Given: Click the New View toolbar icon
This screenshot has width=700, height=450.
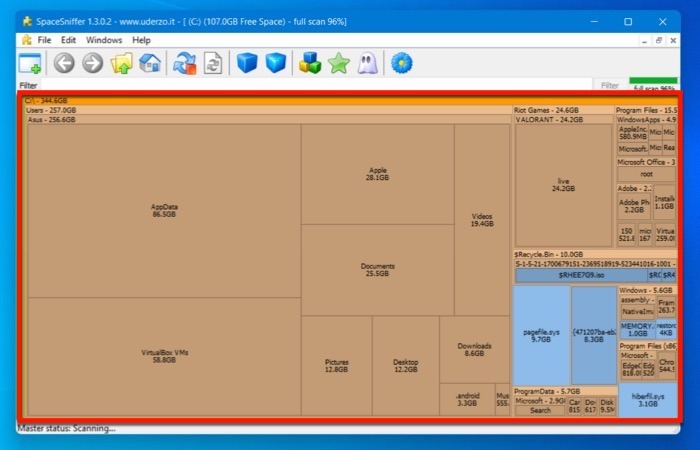Looking at the screenshot, I should 30,63.
